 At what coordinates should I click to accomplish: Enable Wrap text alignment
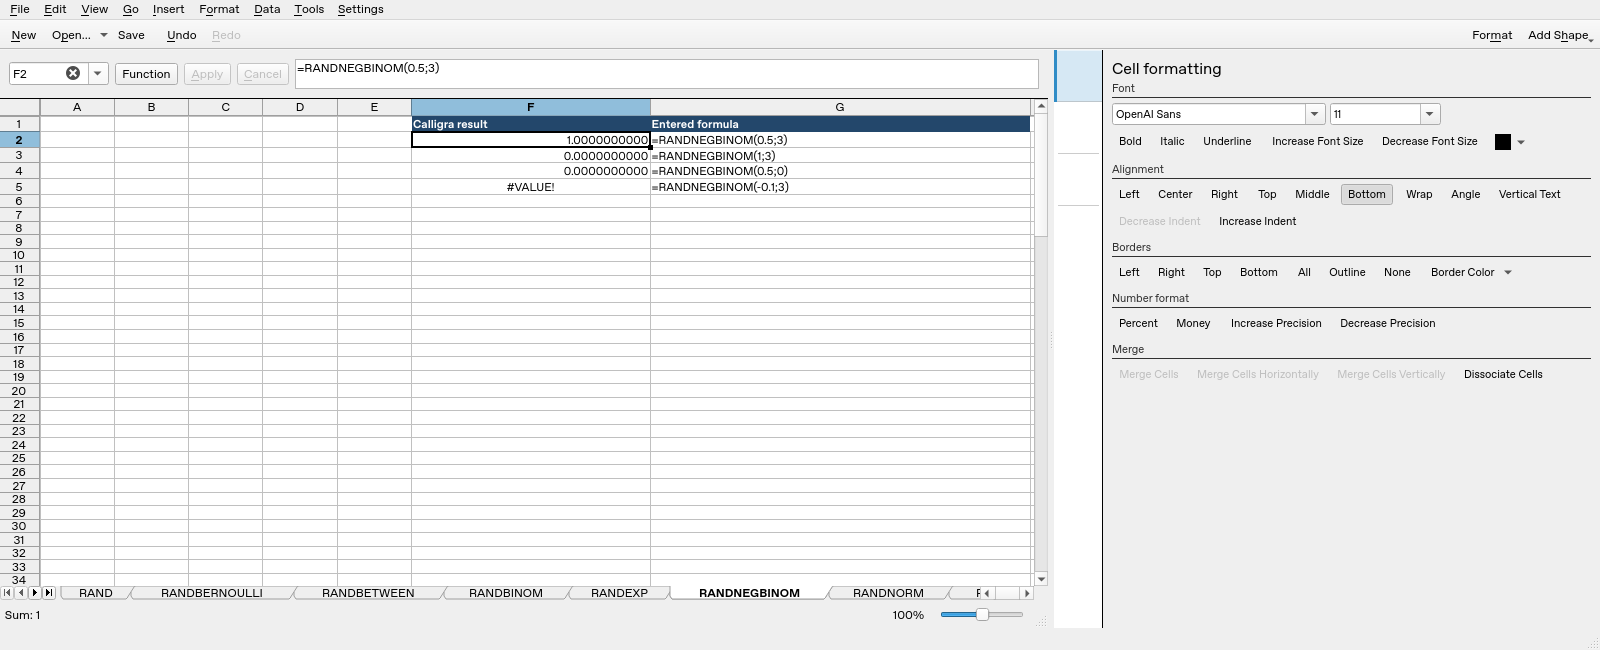click(x=1419, y=194)
